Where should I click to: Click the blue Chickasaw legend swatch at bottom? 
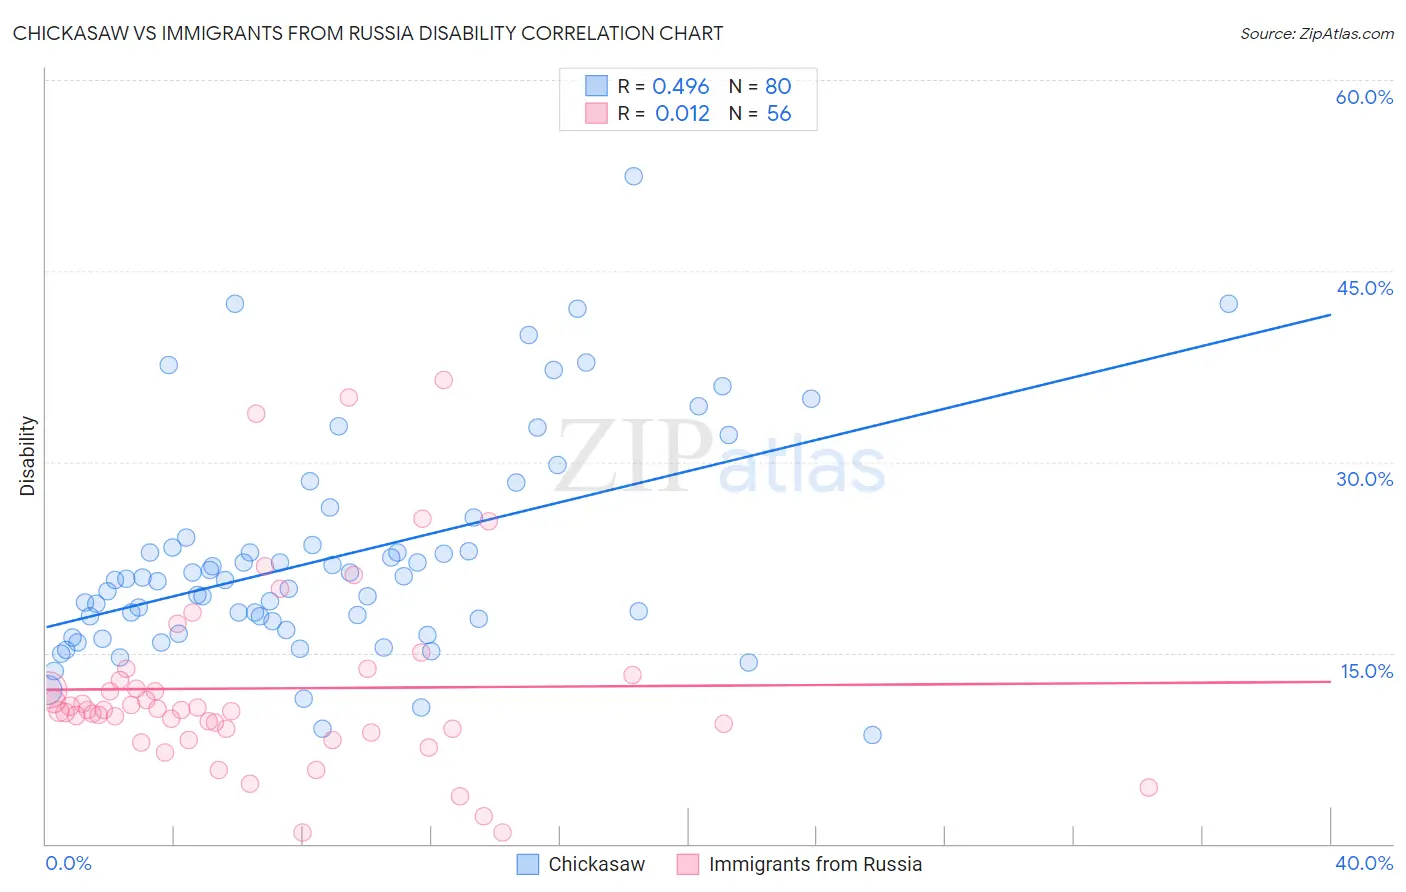[x=528, y=864]
